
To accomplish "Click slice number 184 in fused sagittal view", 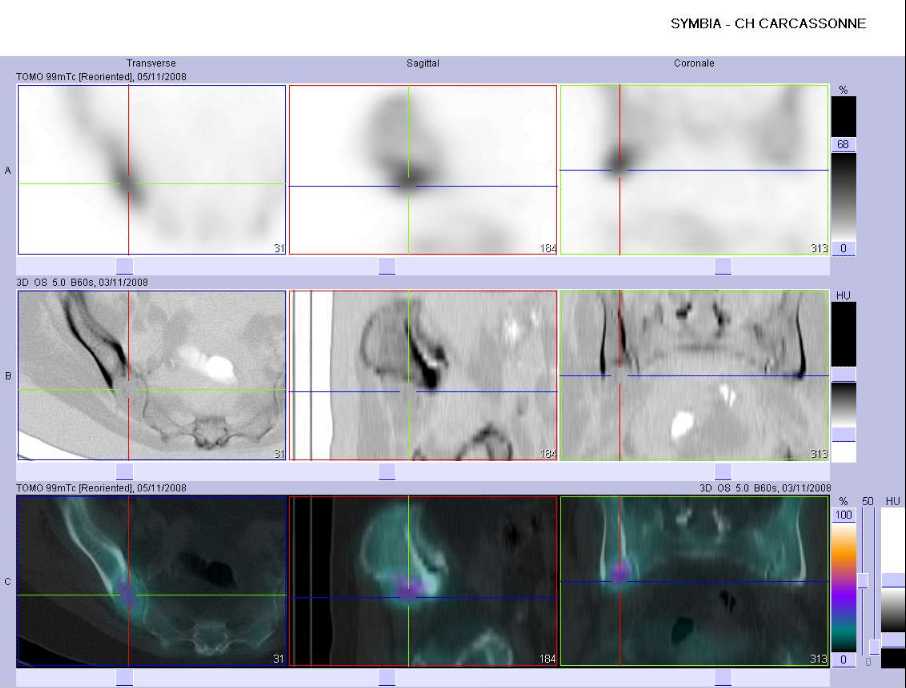I will point(548,659).
